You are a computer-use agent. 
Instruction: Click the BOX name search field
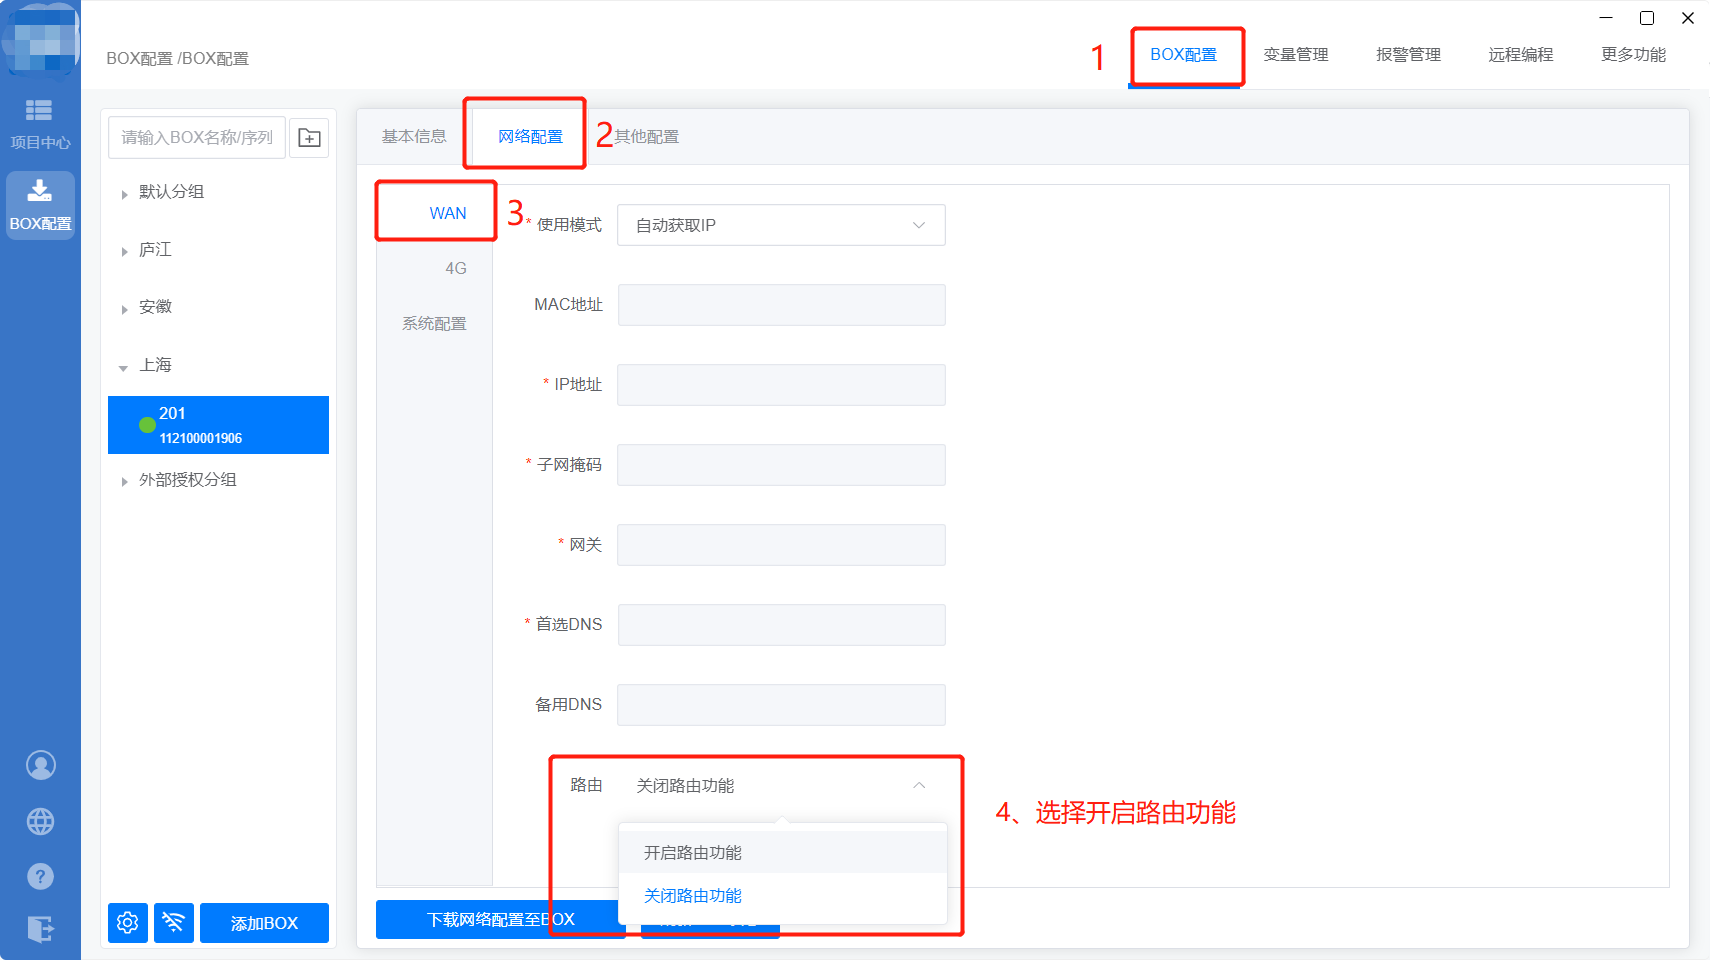tap(197, 138)
